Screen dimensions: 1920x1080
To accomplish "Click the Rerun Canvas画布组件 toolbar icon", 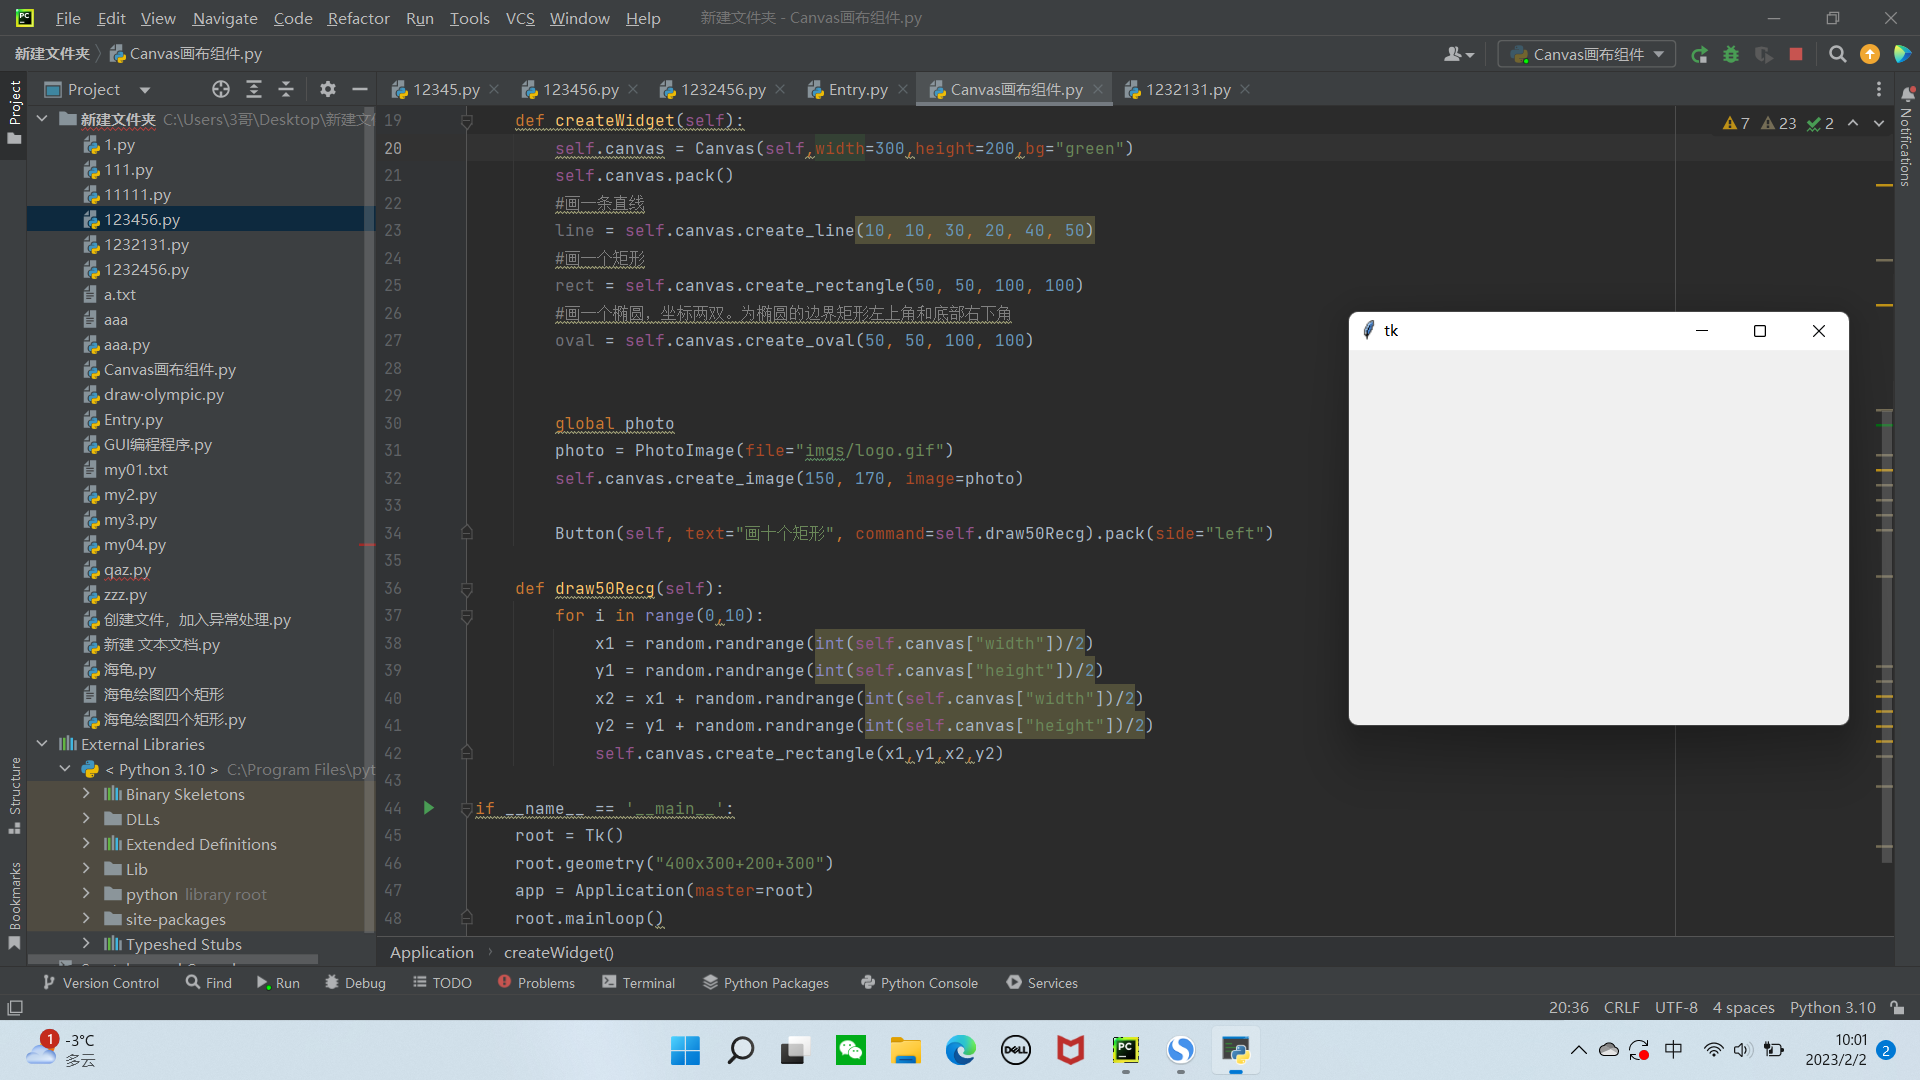I will 1699,55.
